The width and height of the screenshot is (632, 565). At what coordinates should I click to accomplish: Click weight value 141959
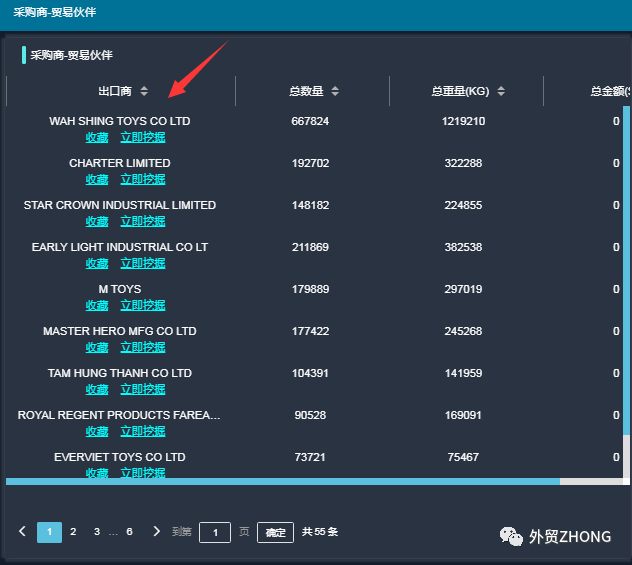464,373
